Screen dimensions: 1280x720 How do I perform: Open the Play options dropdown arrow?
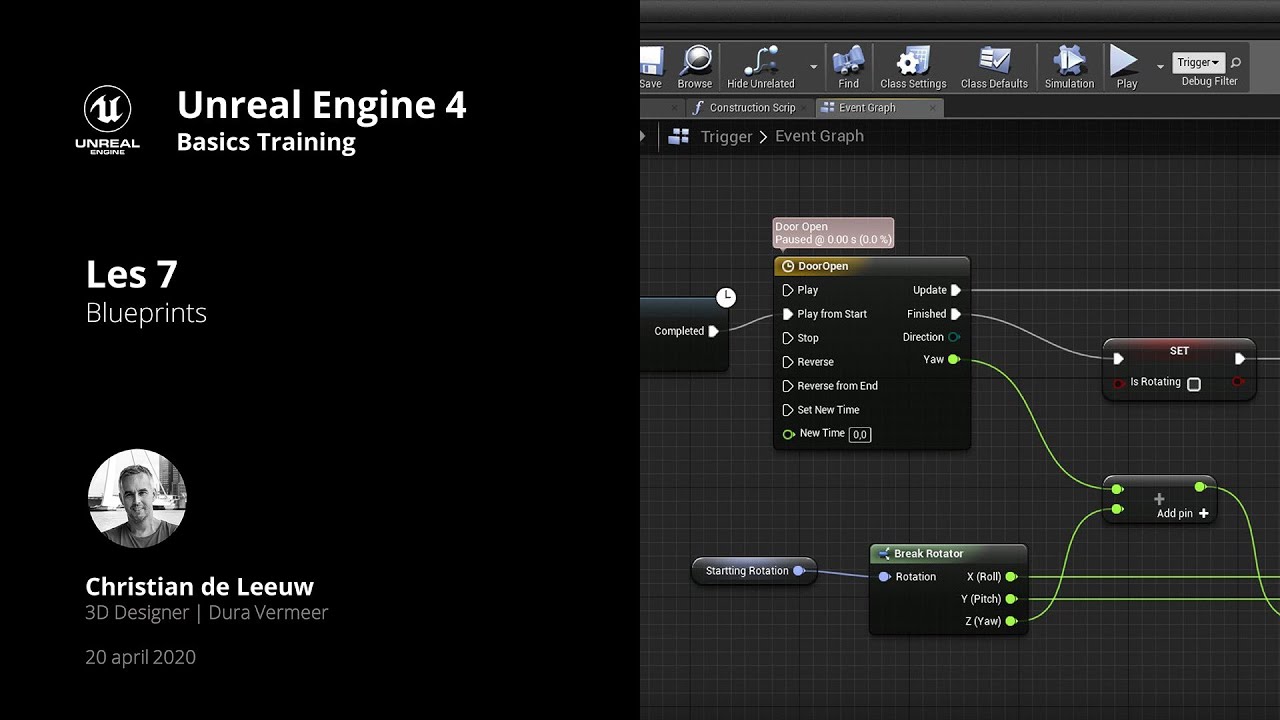pos(1160,67)
